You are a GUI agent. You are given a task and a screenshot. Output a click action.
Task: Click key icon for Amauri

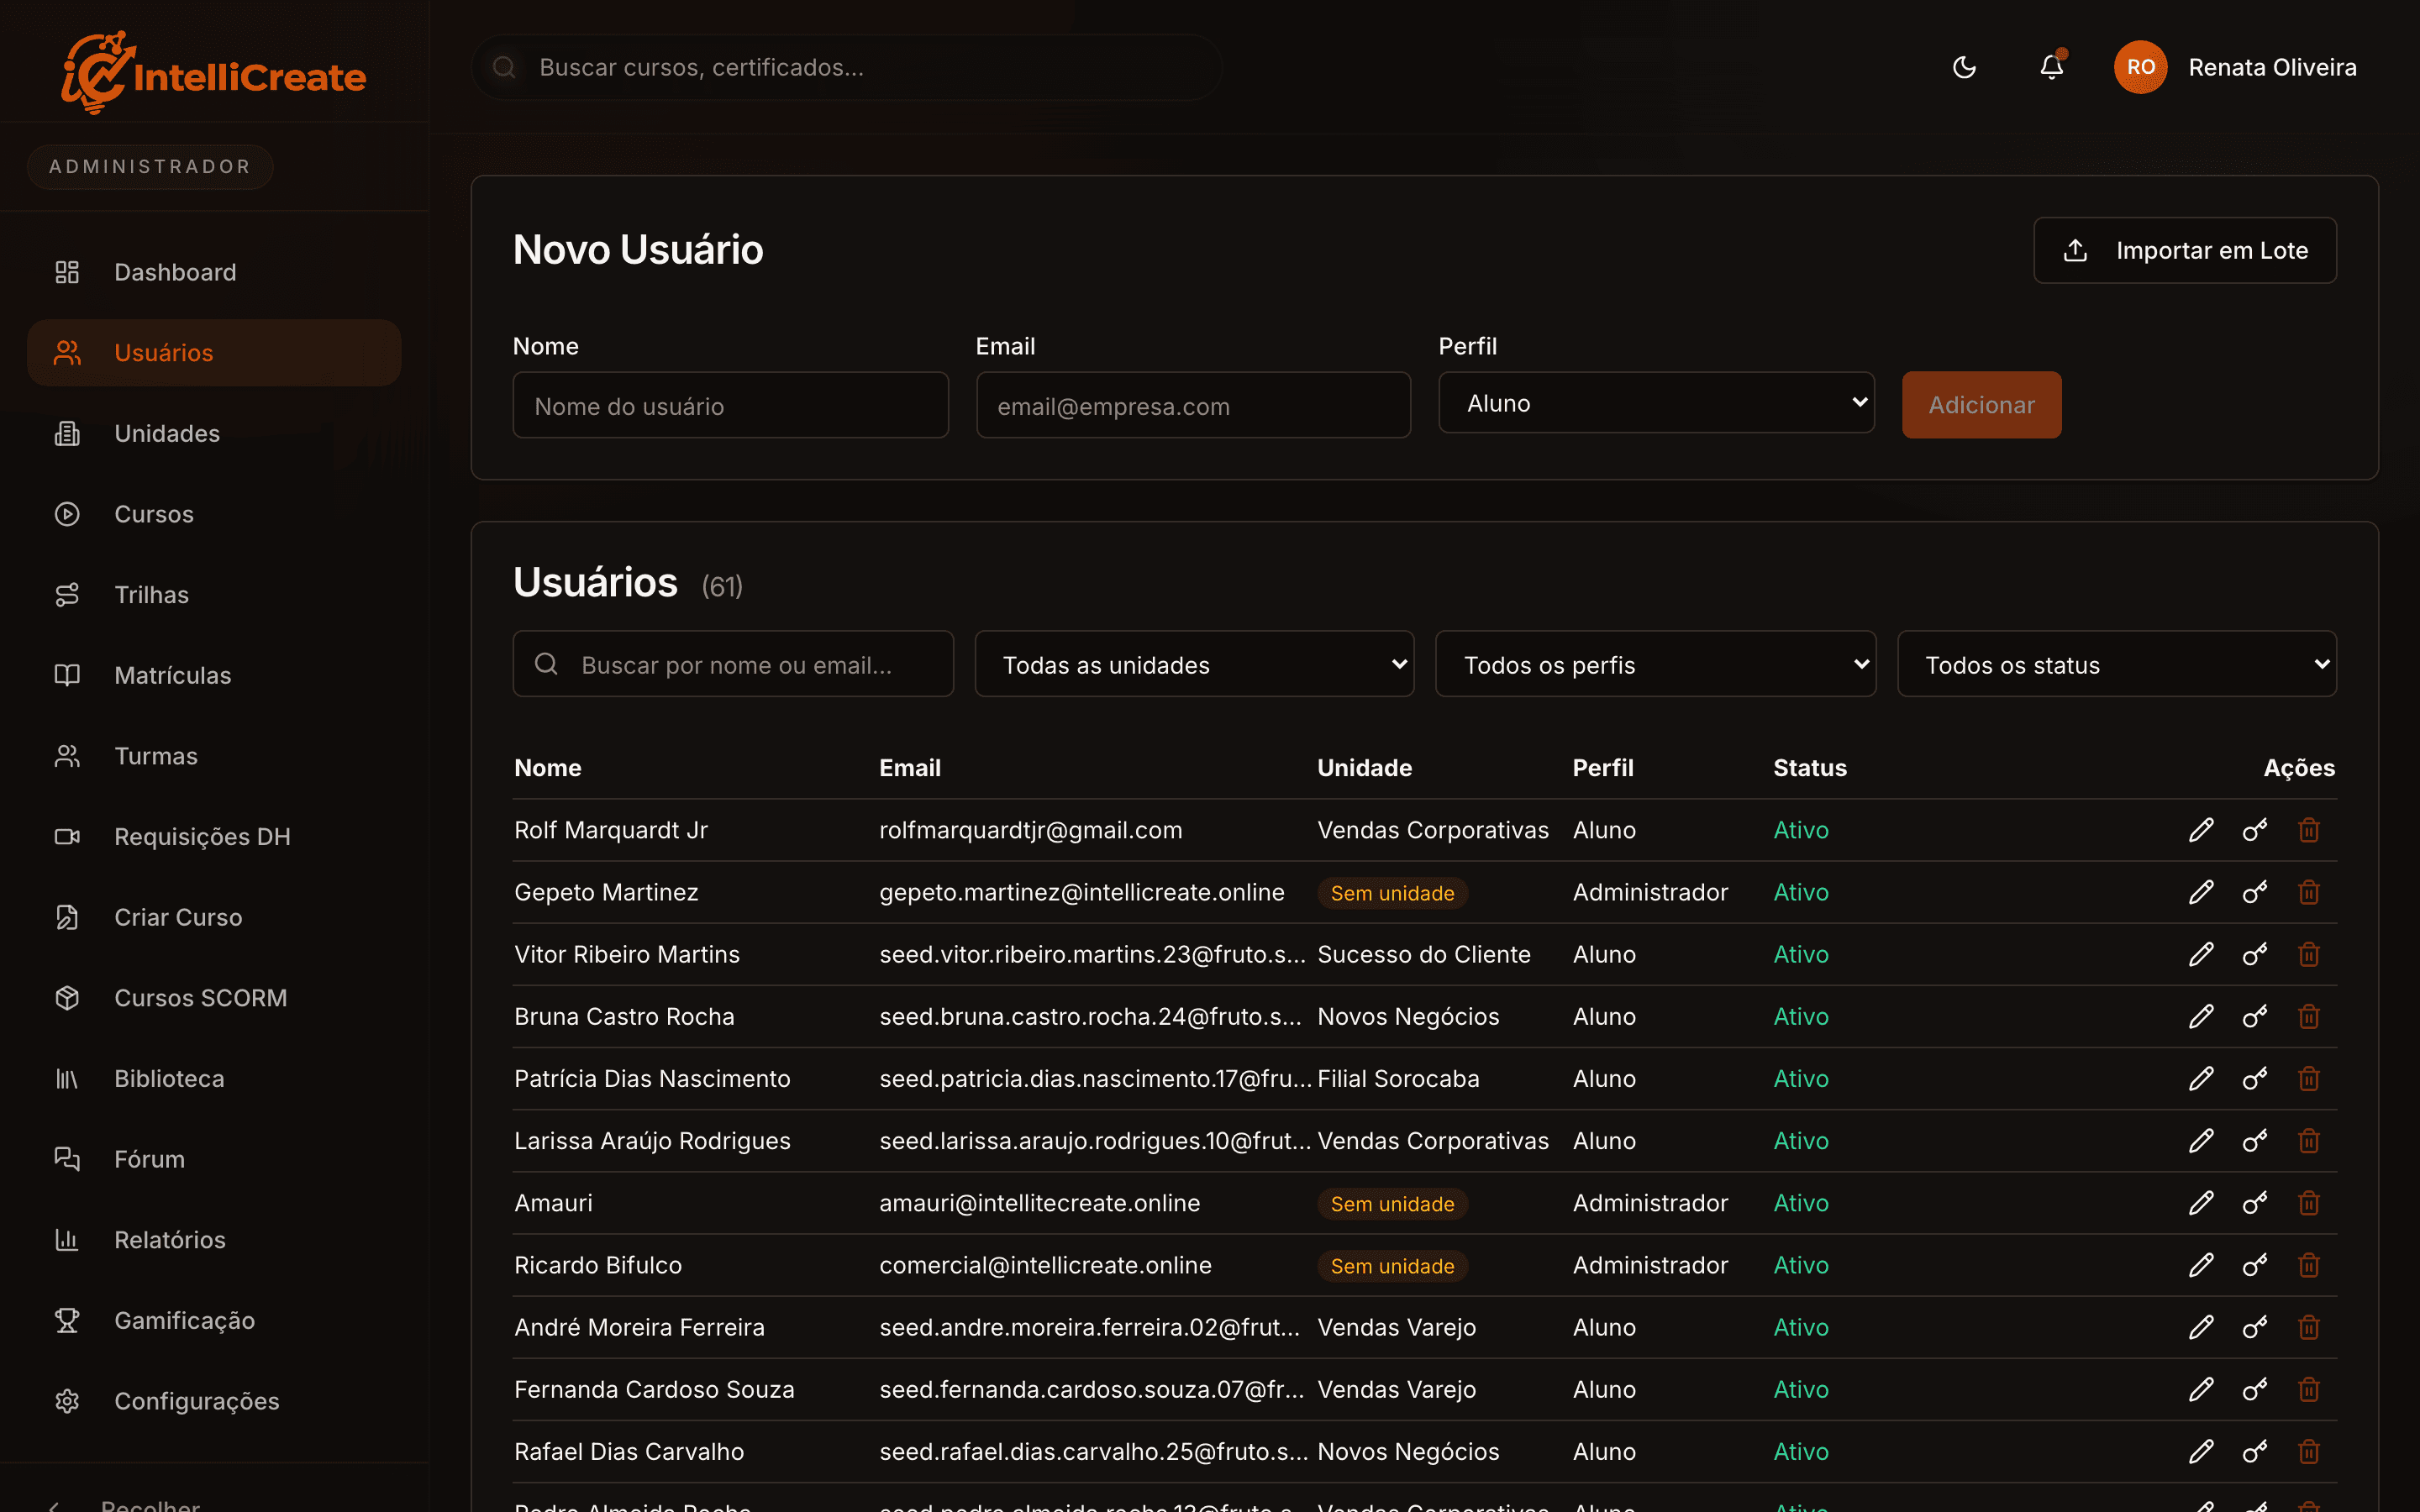[x=2255, y=1203]
